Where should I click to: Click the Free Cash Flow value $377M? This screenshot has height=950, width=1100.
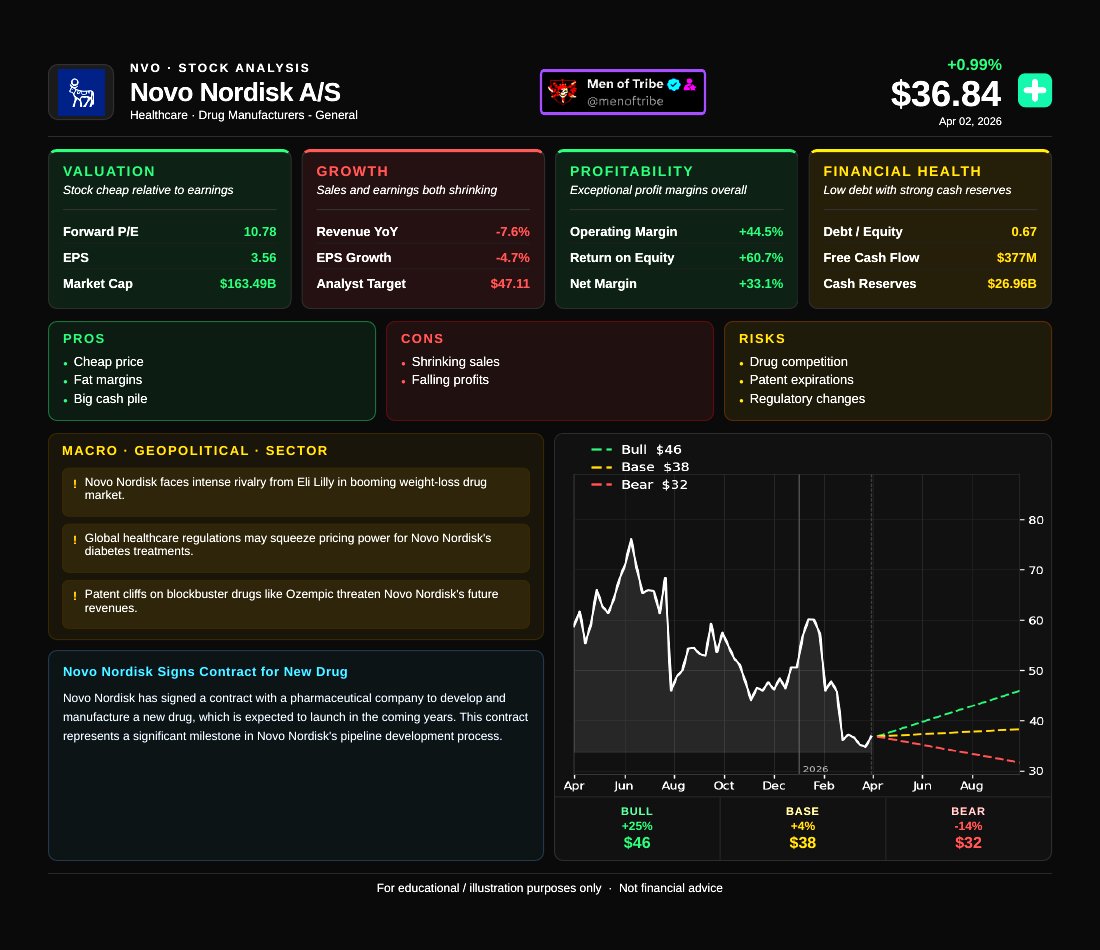[x=1017, y=257]
